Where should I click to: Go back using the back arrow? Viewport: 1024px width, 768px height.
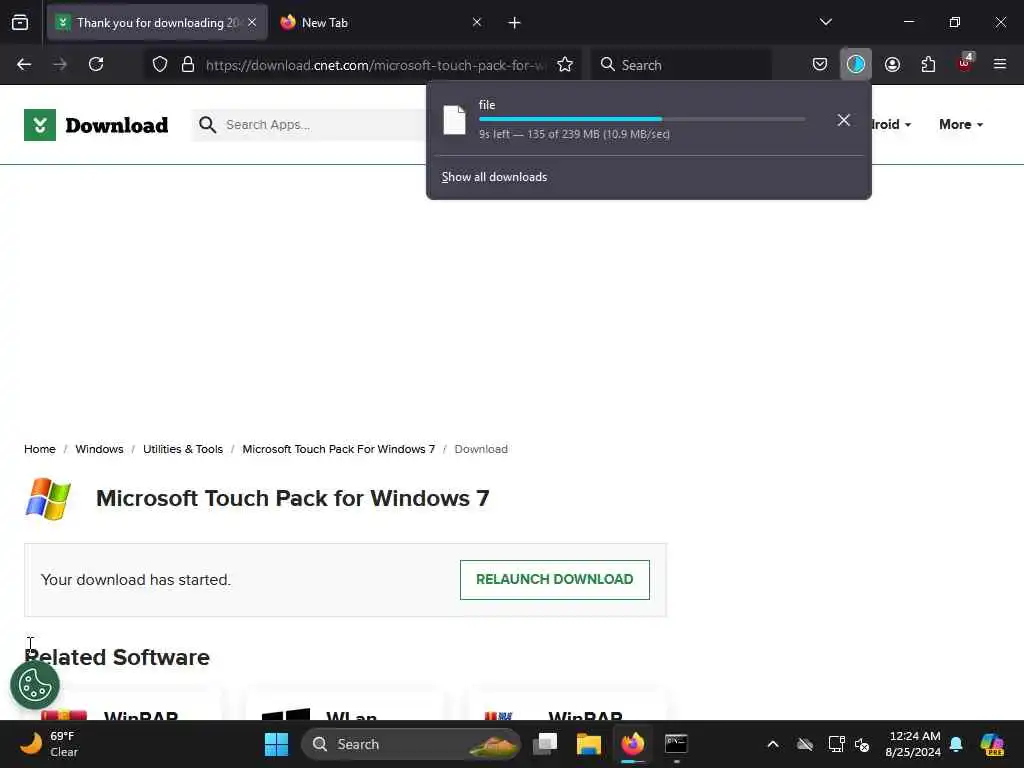click(24, 64)
